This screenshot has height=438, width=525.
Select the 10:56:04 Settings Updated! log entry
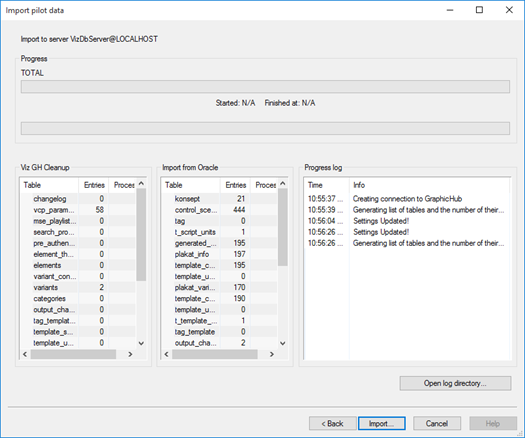(x=407, y=221)
